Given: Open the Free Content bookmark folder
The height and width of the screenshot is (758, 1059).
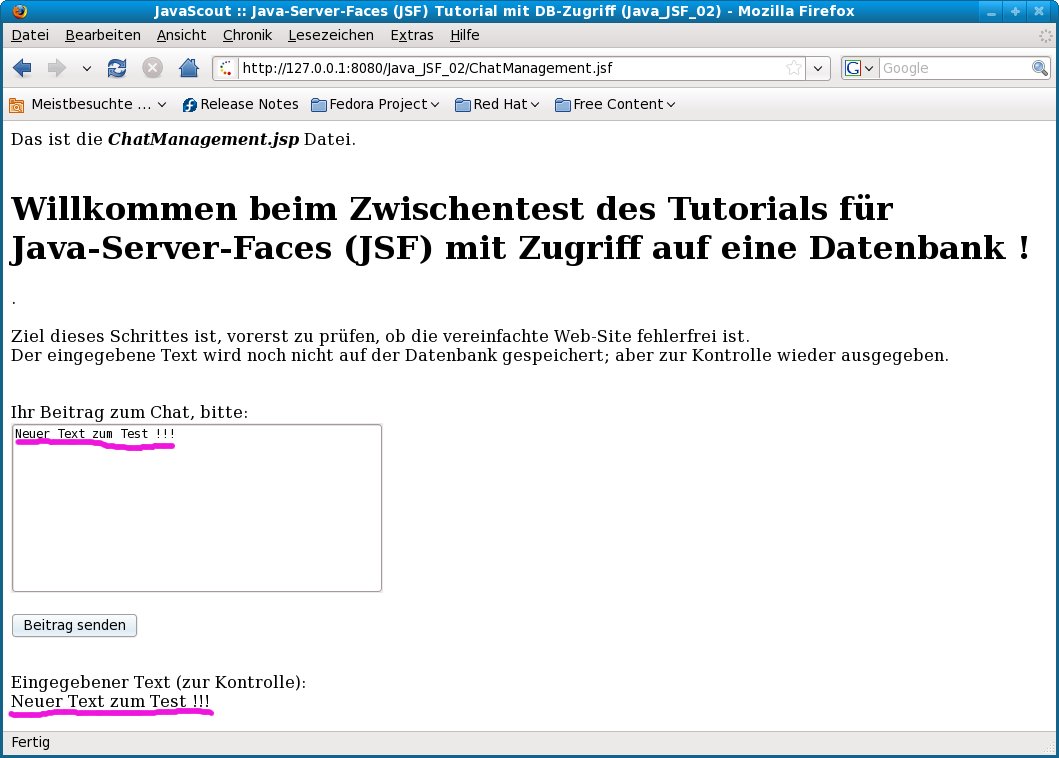Looking at the screenshot, I should pos(615,104).
